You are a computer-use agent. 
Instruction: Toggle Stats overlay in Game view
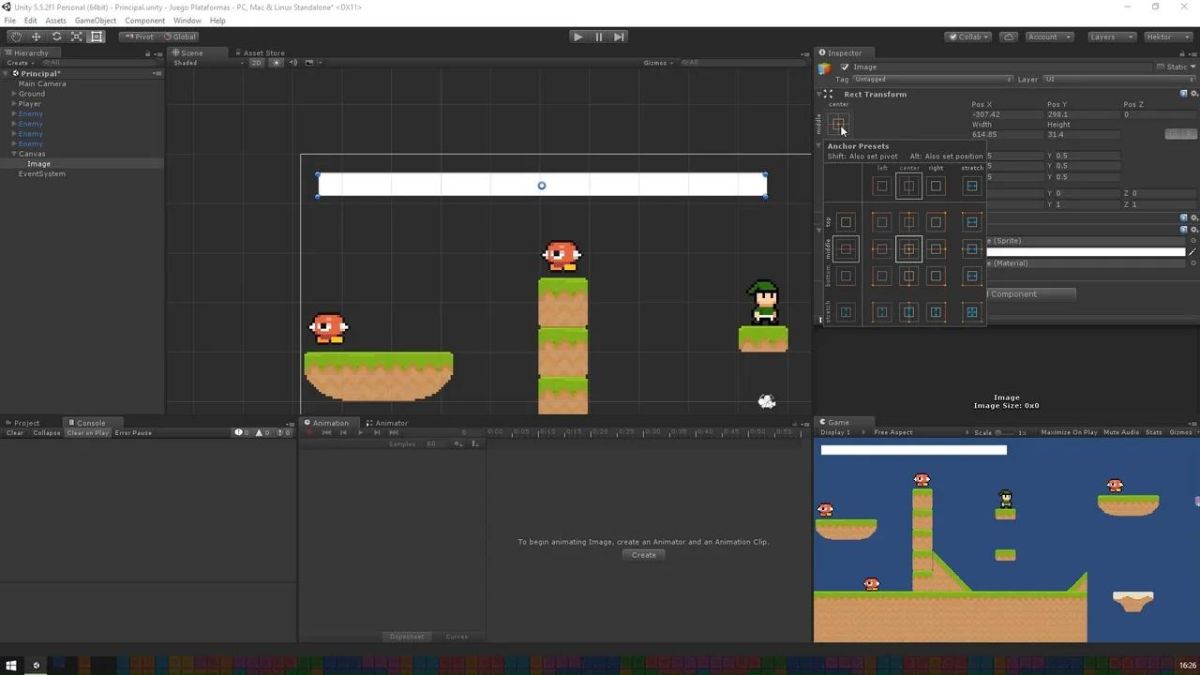click(1154, 433)
